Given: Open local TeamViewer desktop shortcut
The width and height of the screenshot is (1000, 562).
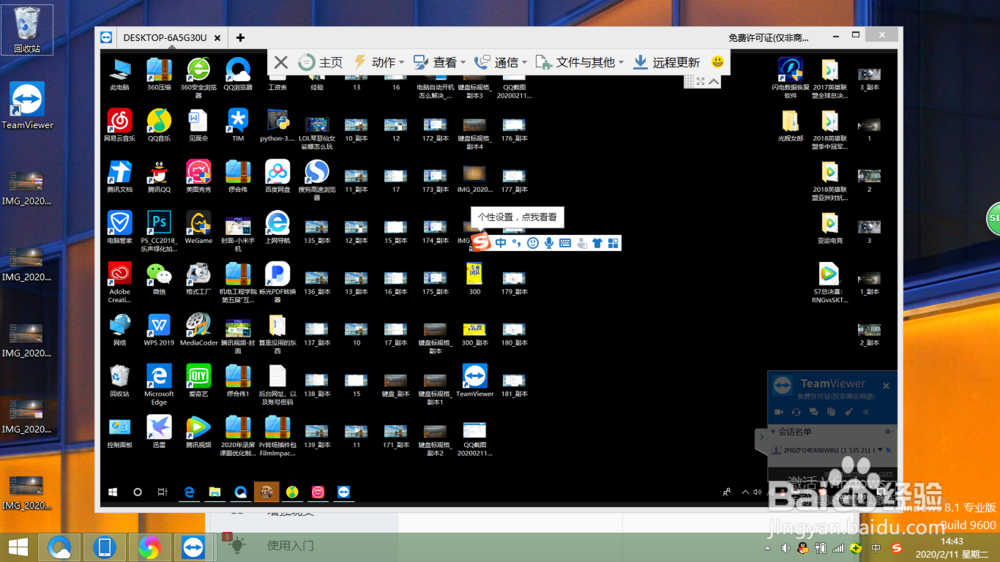Looking at the screenshot, I should pyautogui.click(x=27, y=105).
